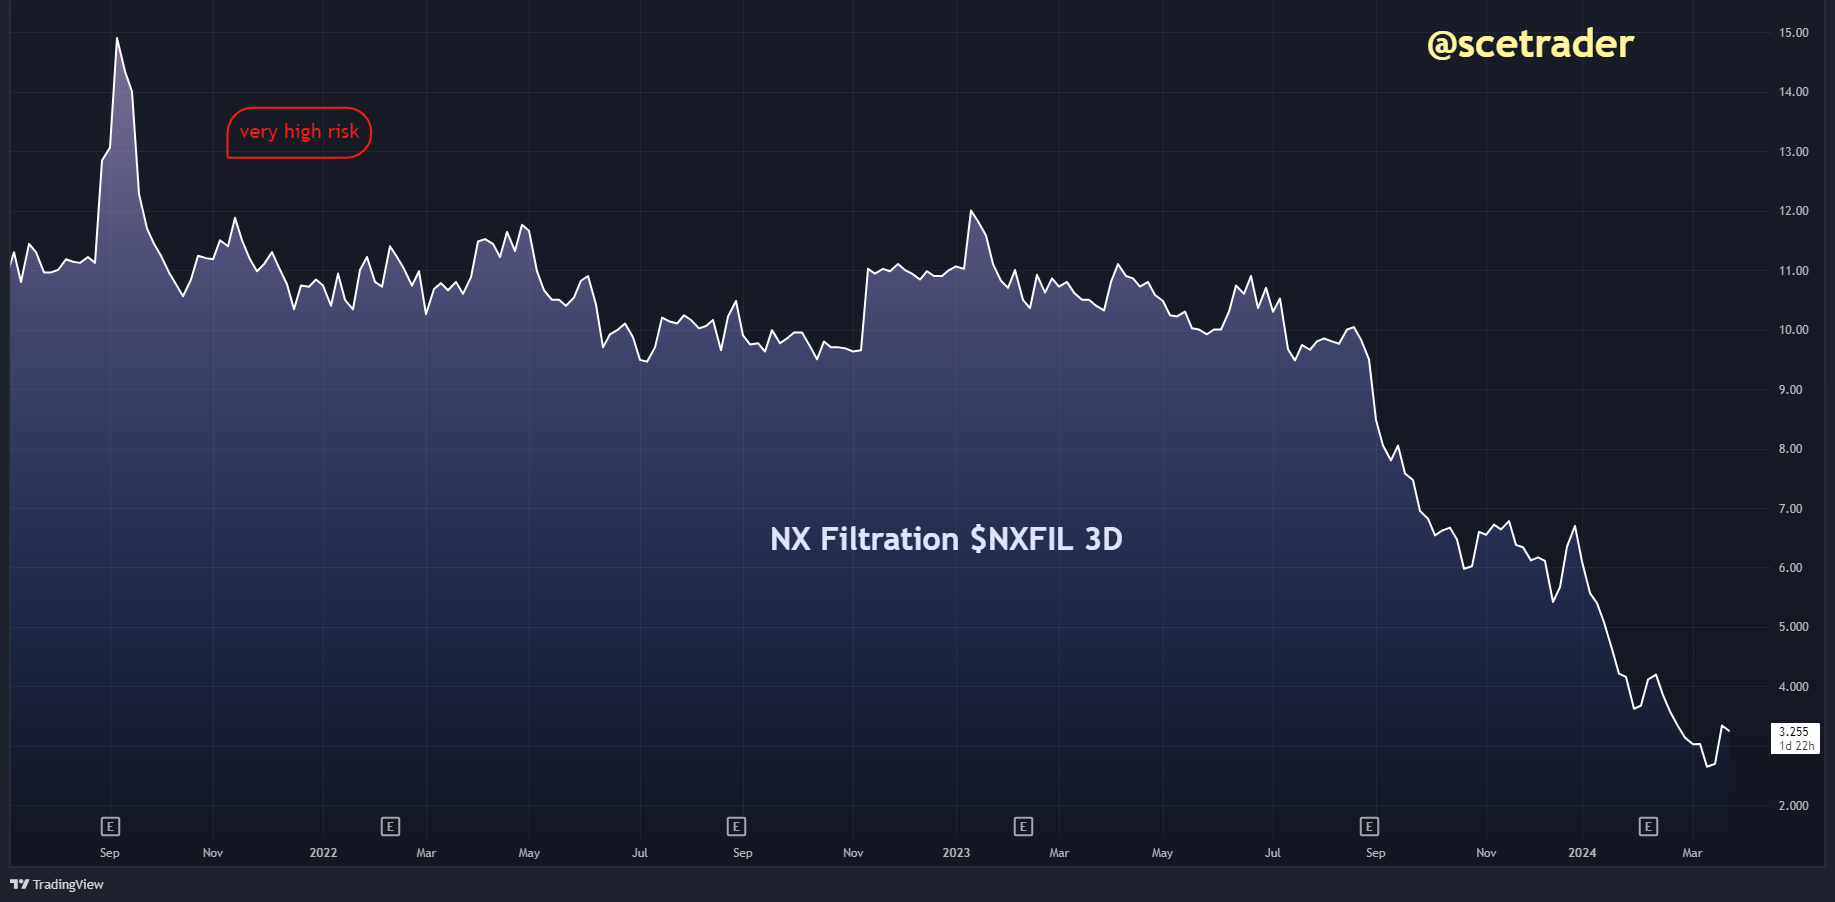The height and width of the screenshot is (902, 1835).
Task: Click the 15.00 price axis label
Action: (1794, 33)
